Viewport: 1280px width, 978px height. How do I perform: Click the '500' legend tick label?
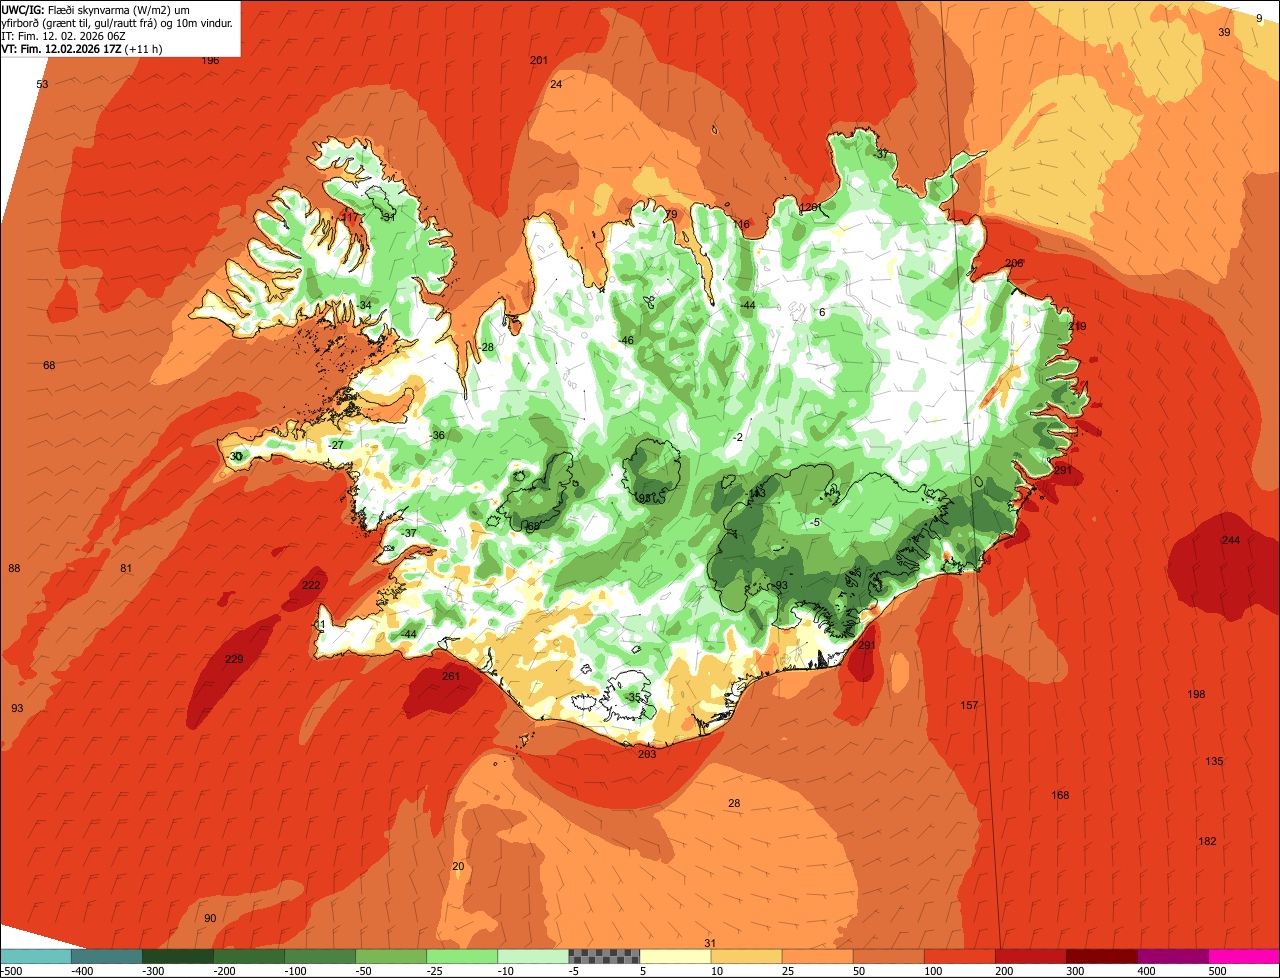click(x=1218, y=970)
